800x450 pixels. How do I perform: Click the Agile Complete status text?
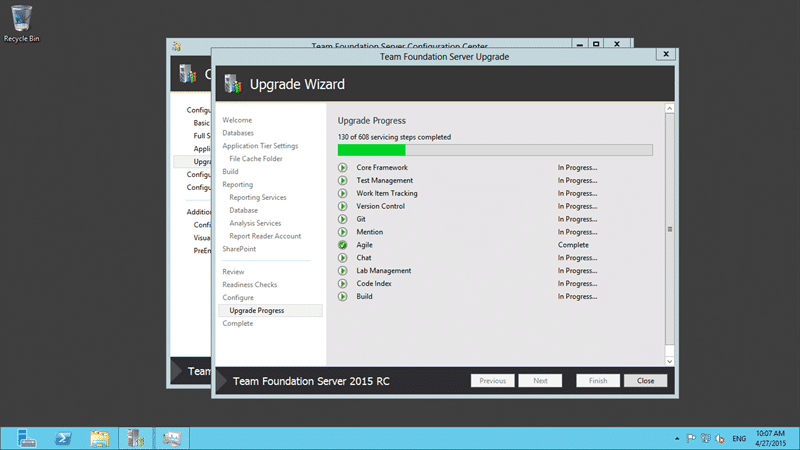tap(573, 245)
